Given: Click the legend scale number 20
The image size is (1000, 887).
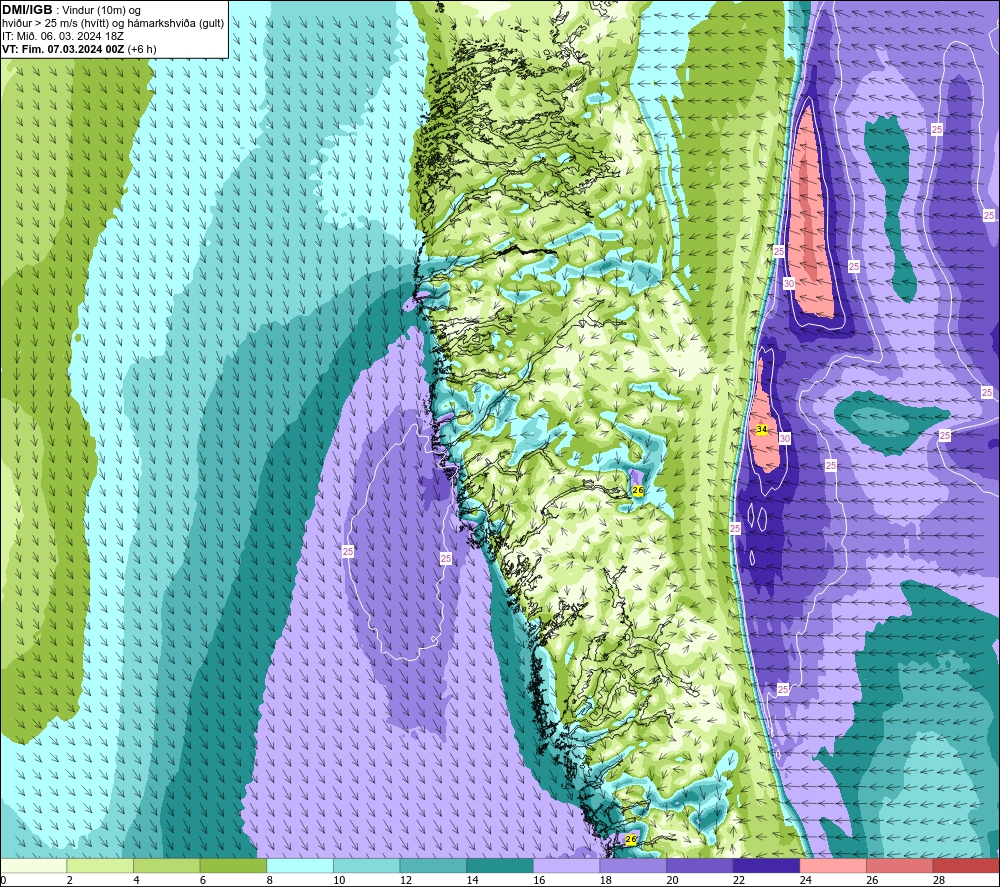Looking at the screenshot, I should tap(672, 880).
